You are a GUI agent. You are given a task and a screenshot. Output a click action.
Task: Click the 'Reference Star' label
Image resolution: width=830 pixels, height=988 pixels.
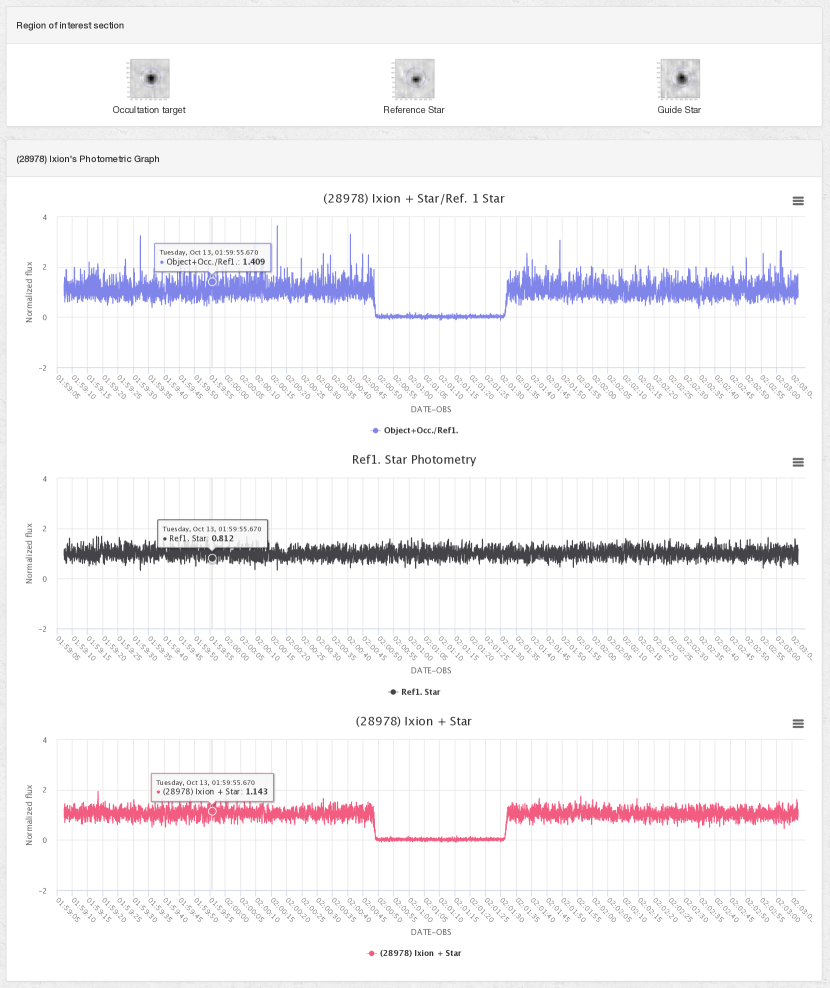click(414, 110)
